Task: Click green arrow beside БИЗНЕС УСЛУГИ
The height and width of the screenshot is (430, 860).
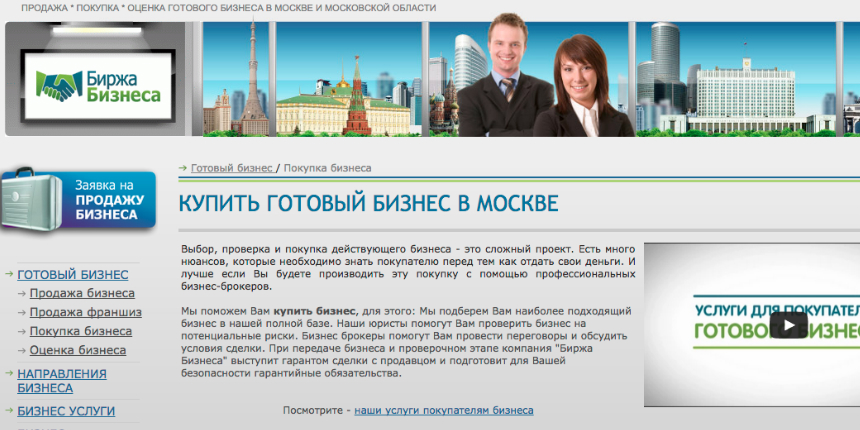Action: click(9, 410)
